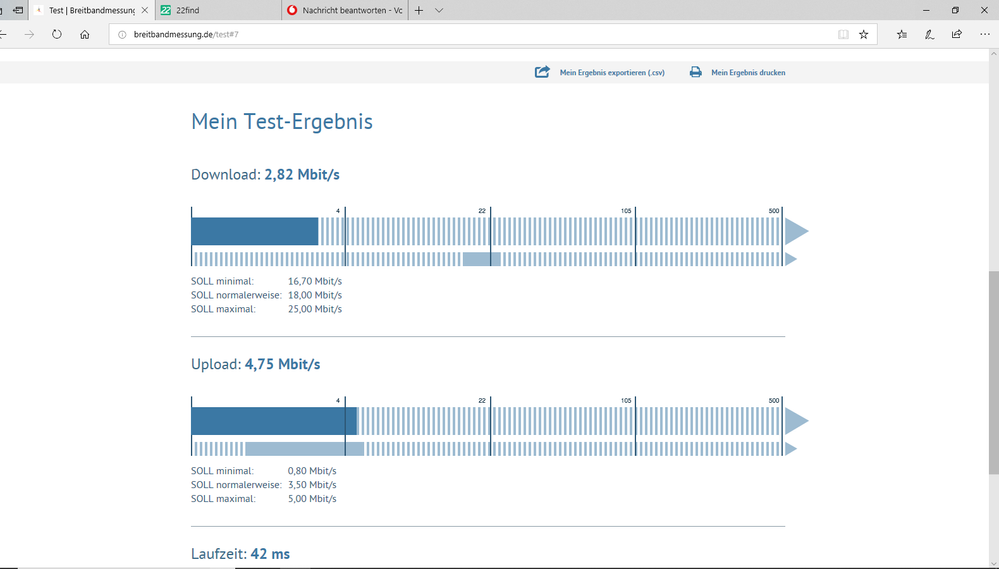The image size is (999, 569).
Task: Click the site info icon in address bar
Action: [x=122, y=34]
